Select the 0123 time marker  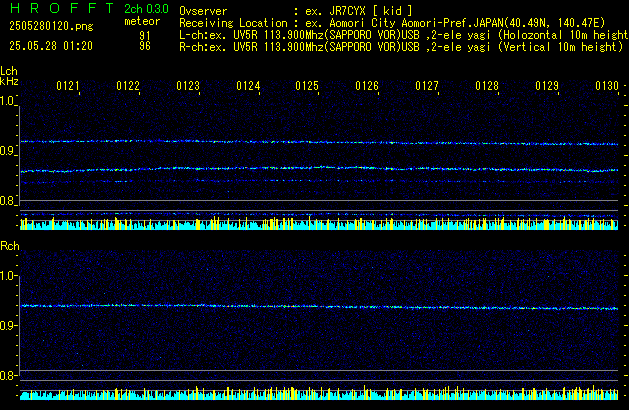188,86
